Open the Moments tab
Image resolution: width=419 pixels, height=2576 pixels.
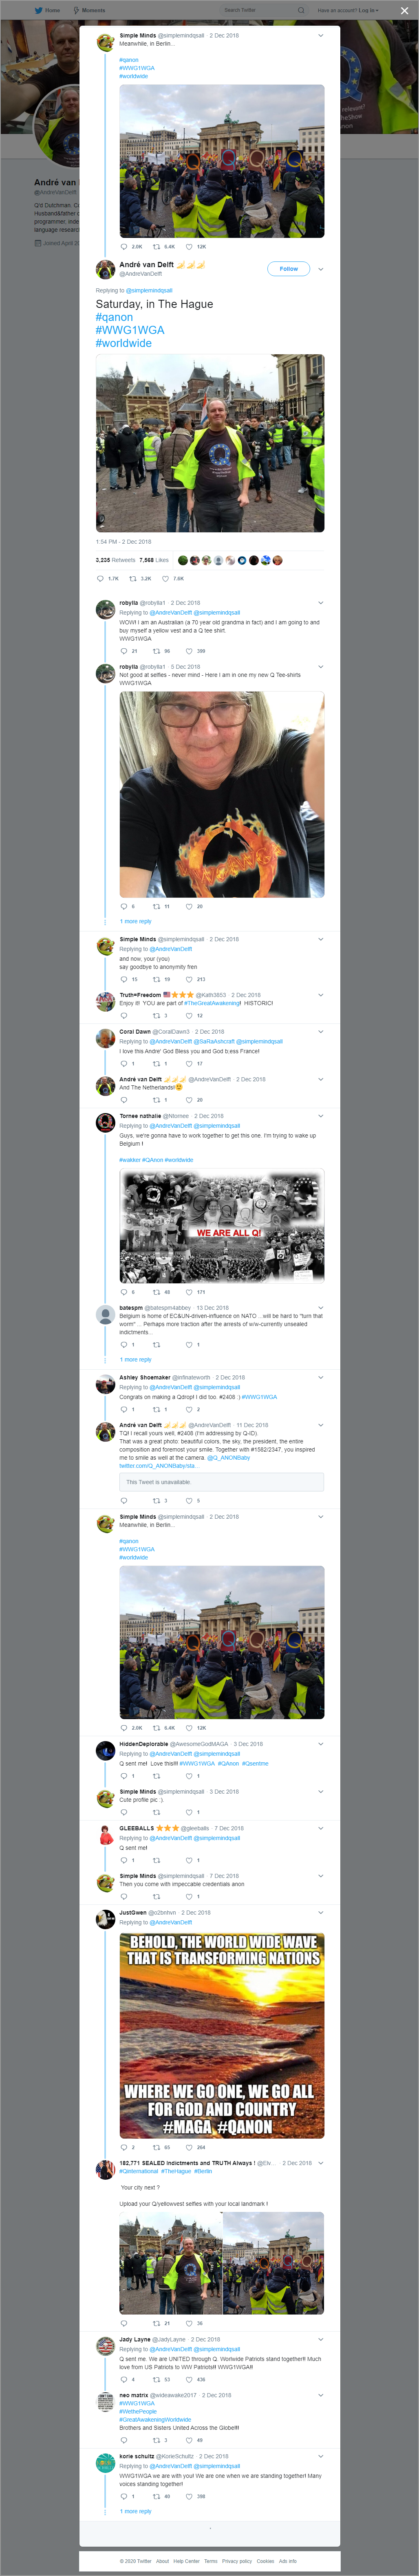click(x=89, y=10)
